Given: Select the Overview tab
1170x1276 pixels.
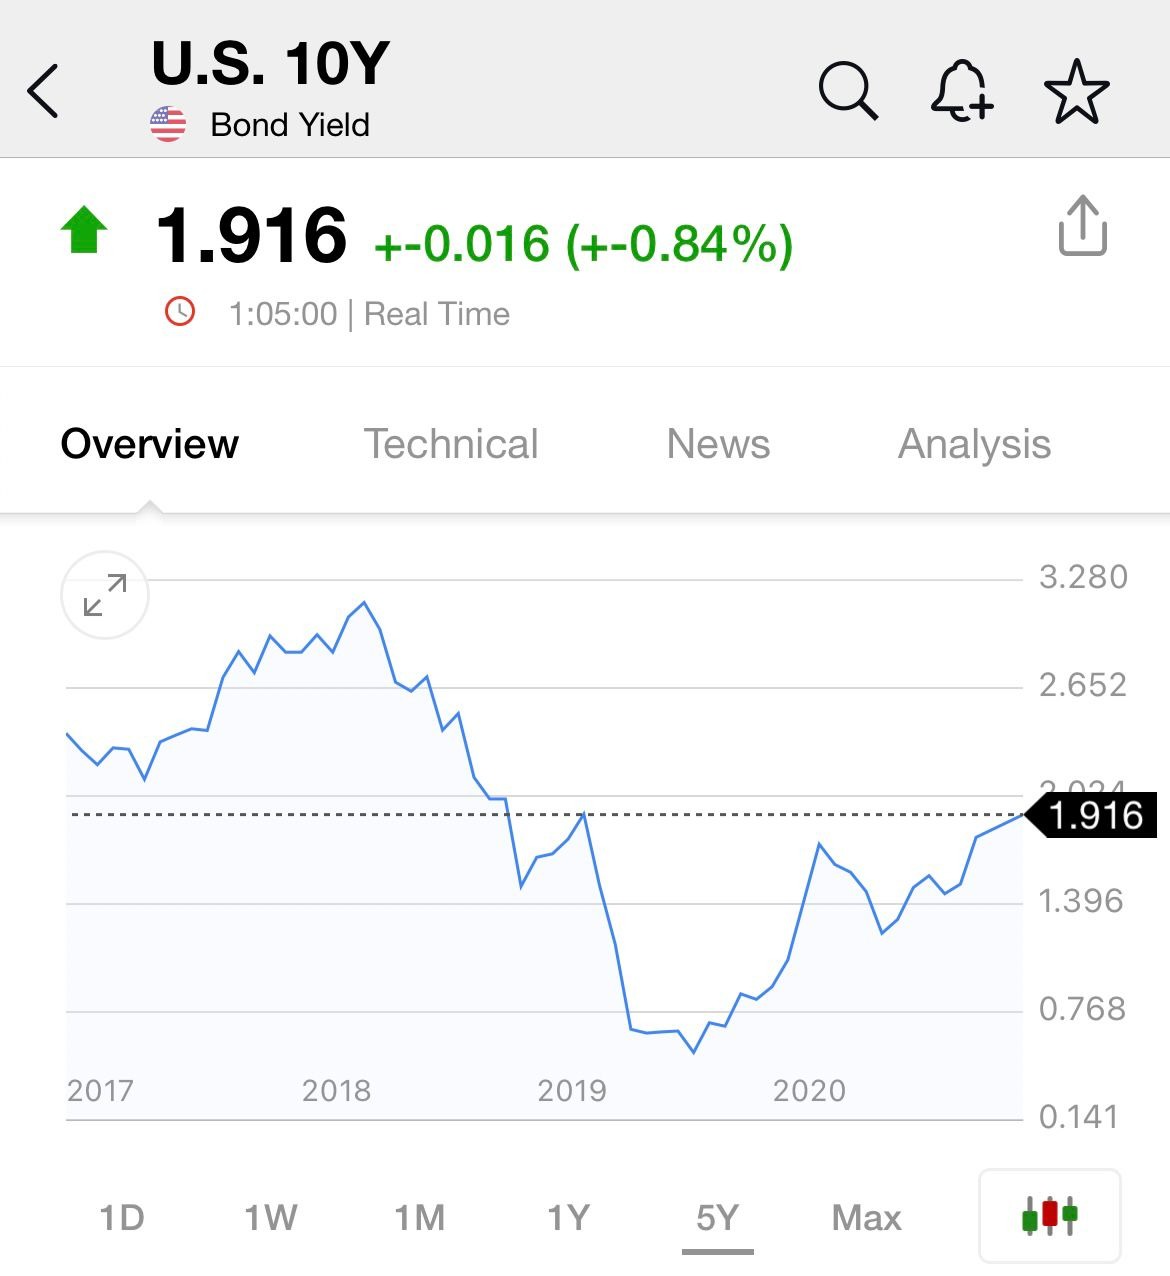Looking at the screenshot, I should point(149,444).
